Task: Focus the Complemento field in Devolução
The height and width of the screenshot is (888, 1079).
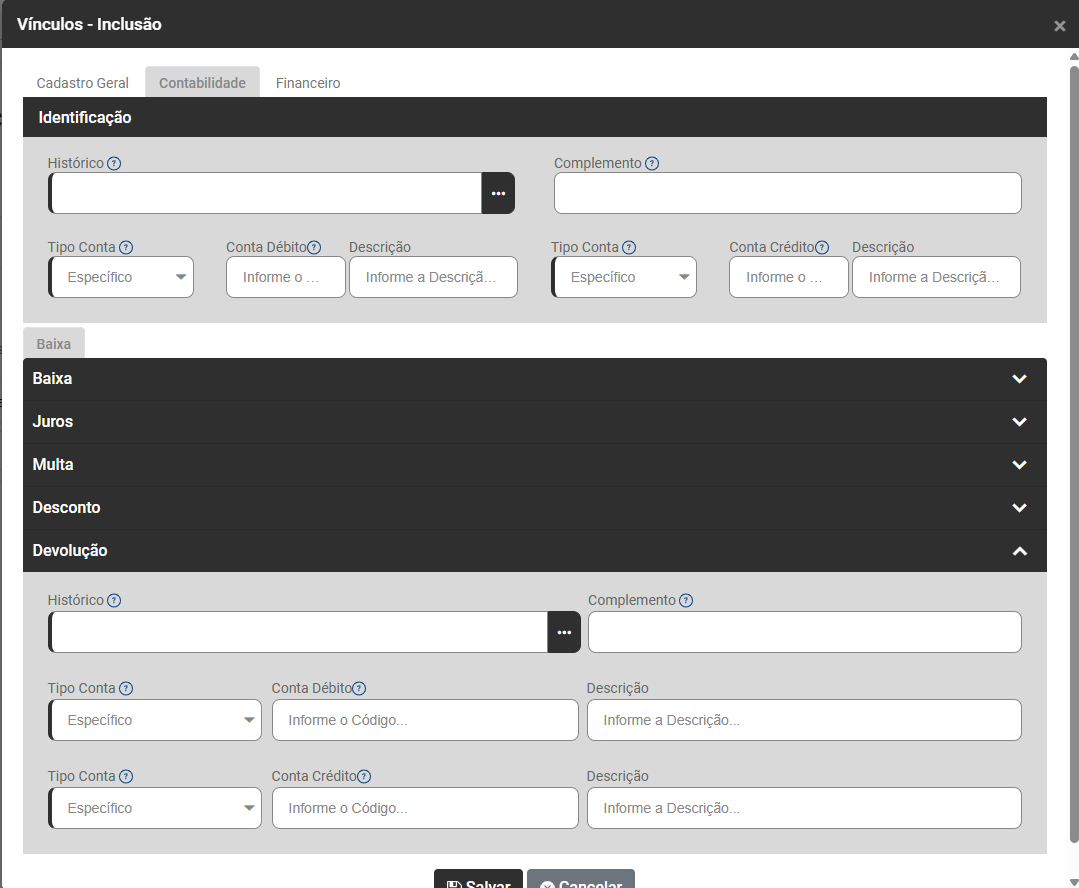Action: coord(805,632)
